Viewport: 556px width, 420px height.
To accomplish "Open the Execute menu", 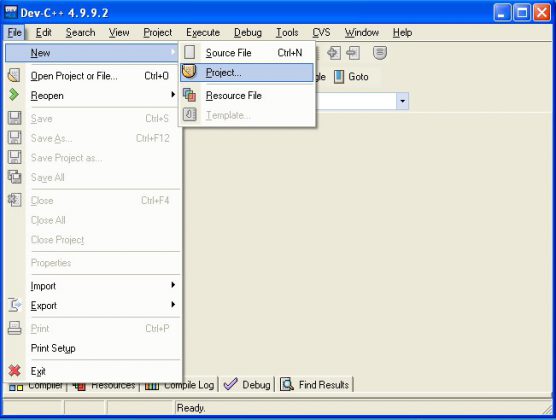I will pyautogui.click(x=203, y=33).
